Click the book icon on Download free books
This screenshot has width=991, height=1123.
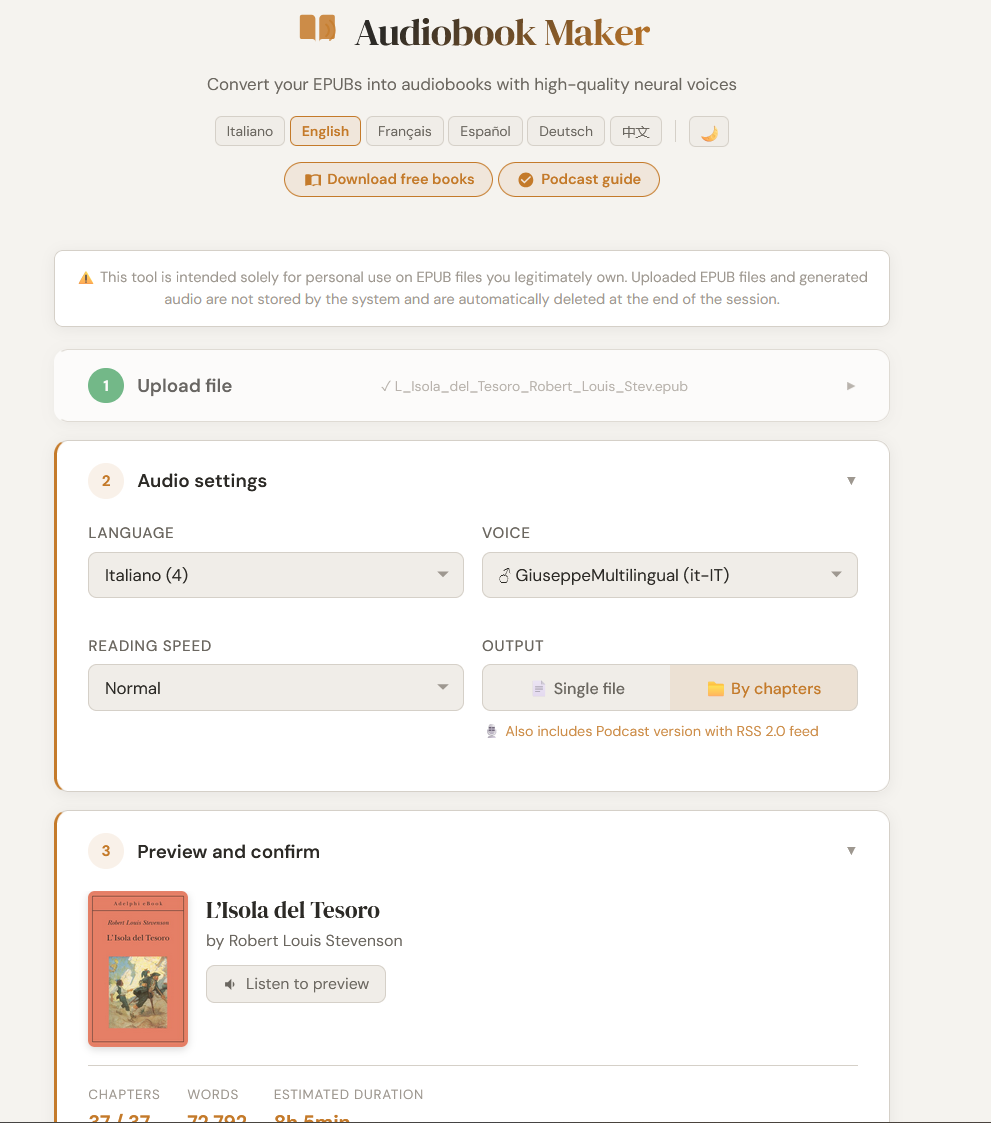coord(314,179)
